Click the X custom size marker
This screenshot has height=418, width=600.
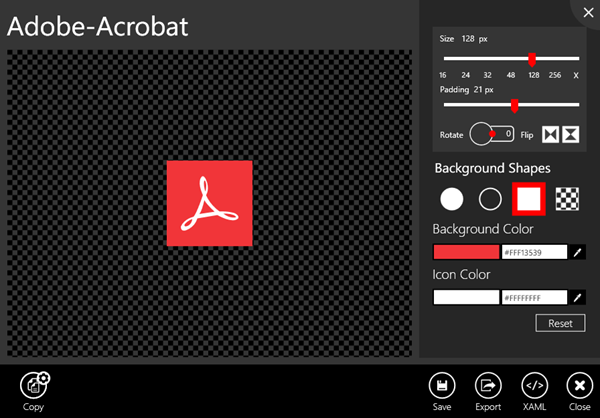pyautogui.click(x=576, y=75)
